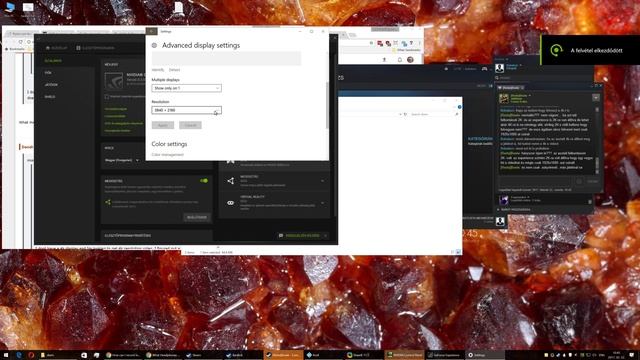Click the Steam chat scrollbar
This screenshot has width=640, height=360.
click(x=597, y=141)
